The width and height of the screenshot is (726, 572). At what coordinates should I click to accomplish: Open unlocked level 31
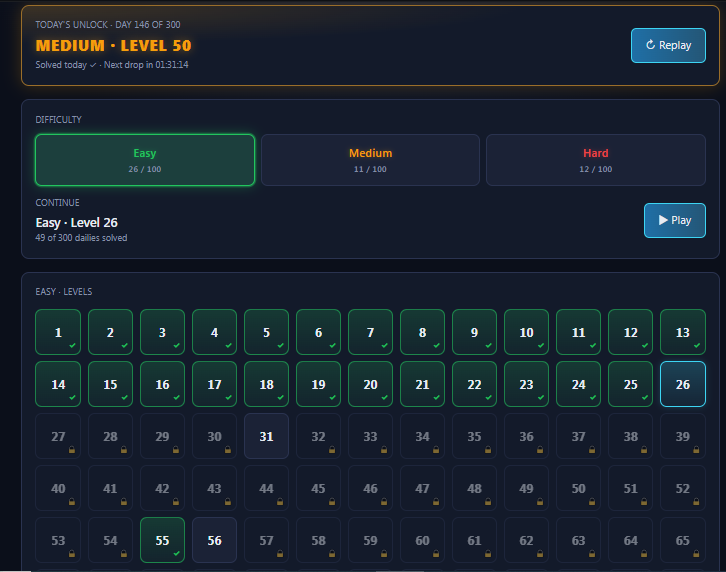[x=266, y=436]
